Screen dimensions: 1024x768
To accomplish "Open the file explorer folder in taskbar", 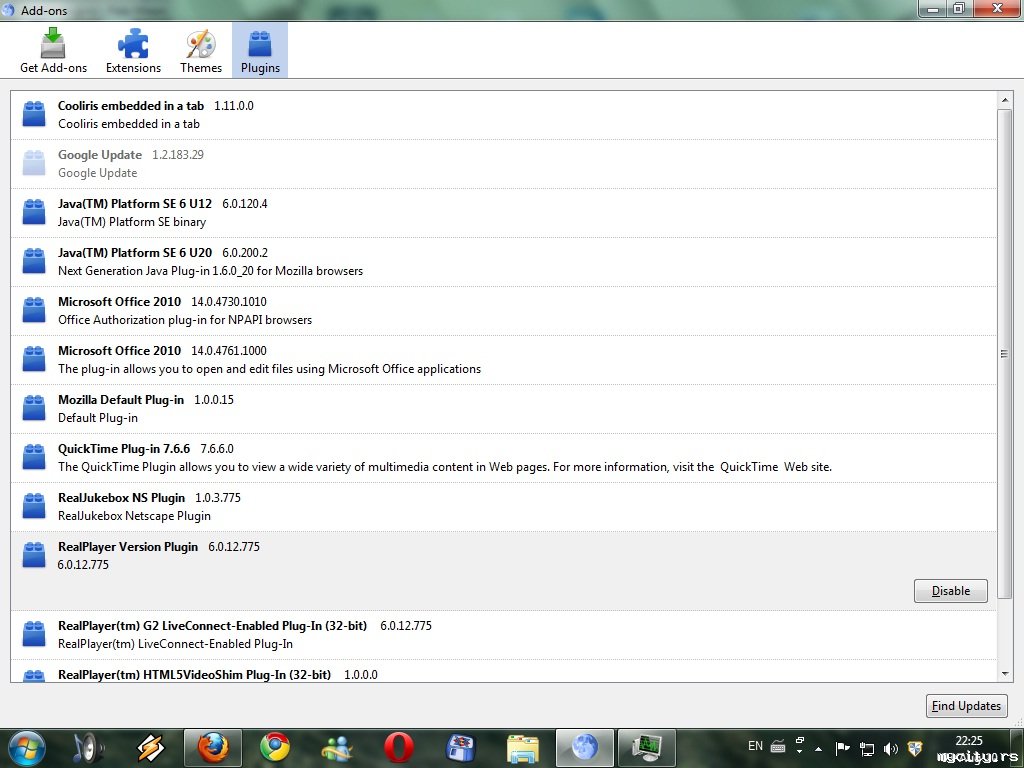I will (522, 748).
